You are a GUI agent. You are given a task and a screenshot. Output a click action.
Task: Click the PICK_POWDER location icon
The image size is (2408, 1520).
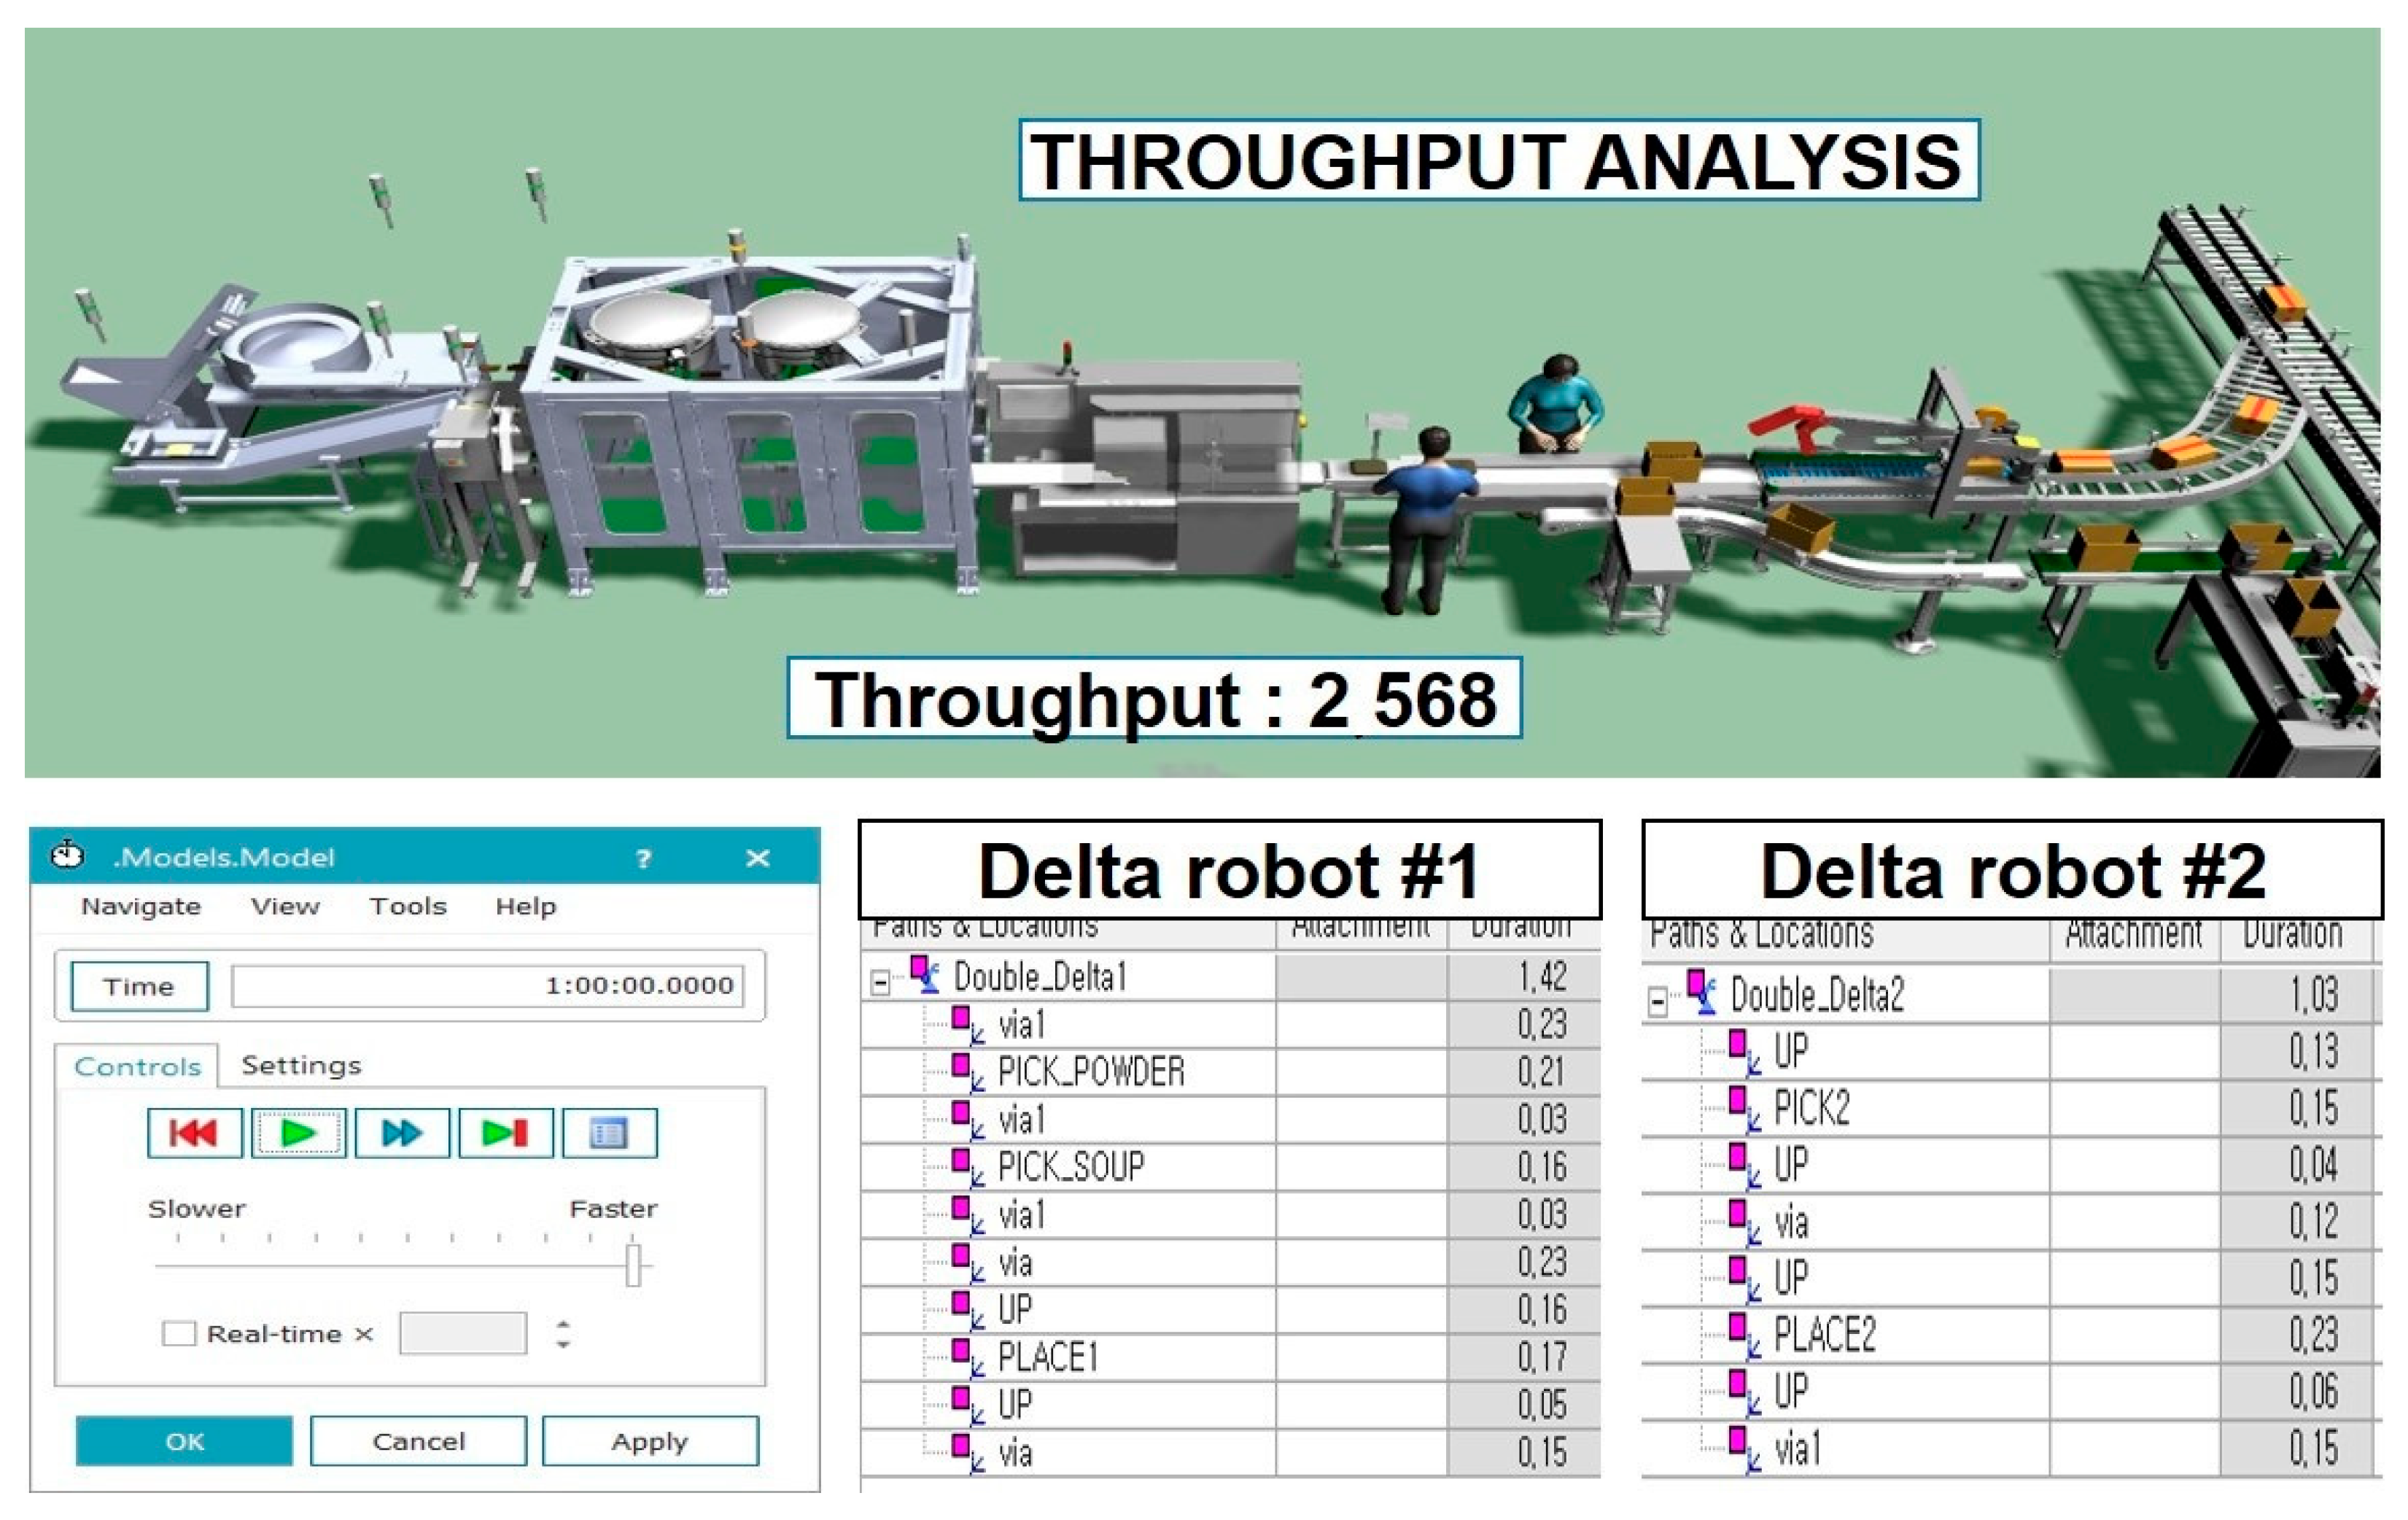click(964, 1071)
